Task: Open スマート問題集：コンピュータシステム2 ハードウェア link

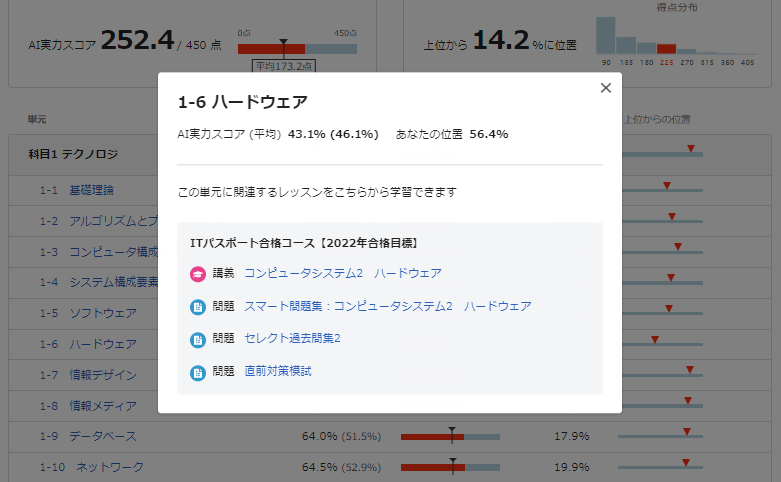Action: 388,306
